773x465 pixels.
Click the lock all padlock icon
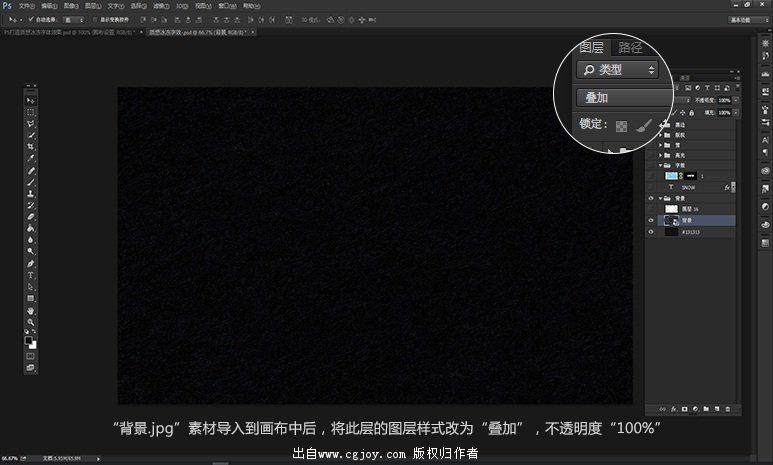692,113
